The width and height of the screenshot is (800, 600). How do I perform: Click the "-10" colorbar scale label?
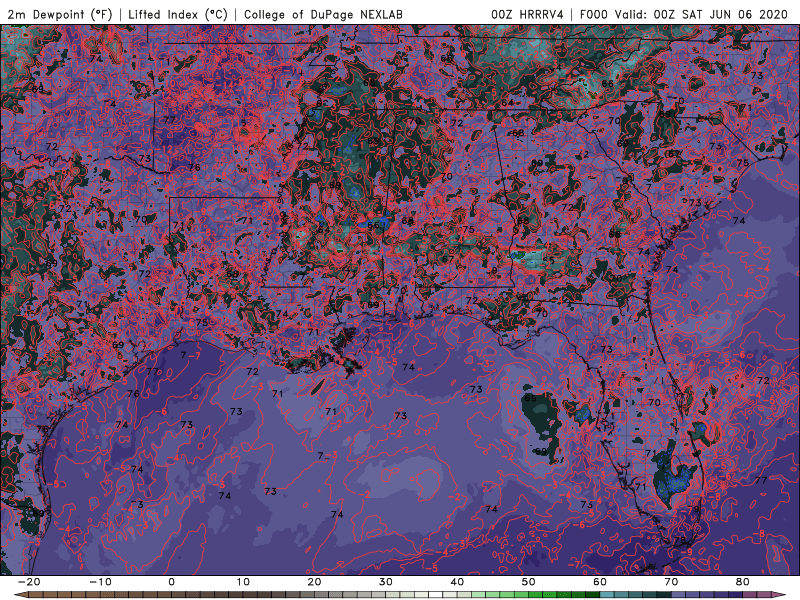tap(100, 582)
